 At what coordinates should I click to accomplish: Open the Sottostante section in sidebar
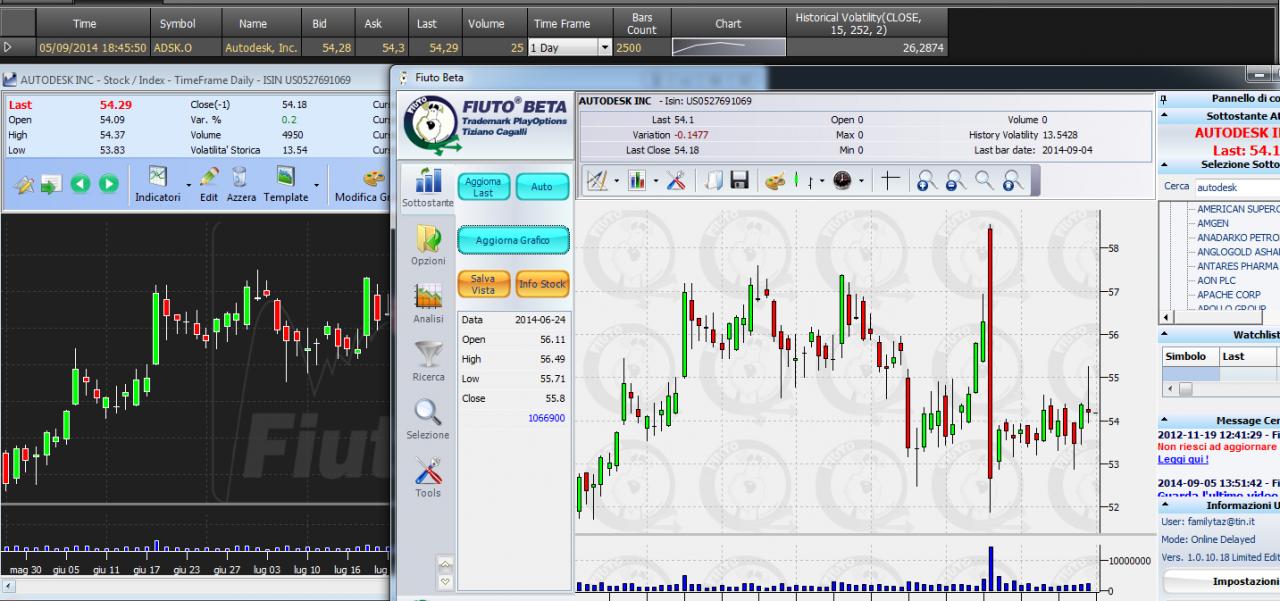pos(428,187)
